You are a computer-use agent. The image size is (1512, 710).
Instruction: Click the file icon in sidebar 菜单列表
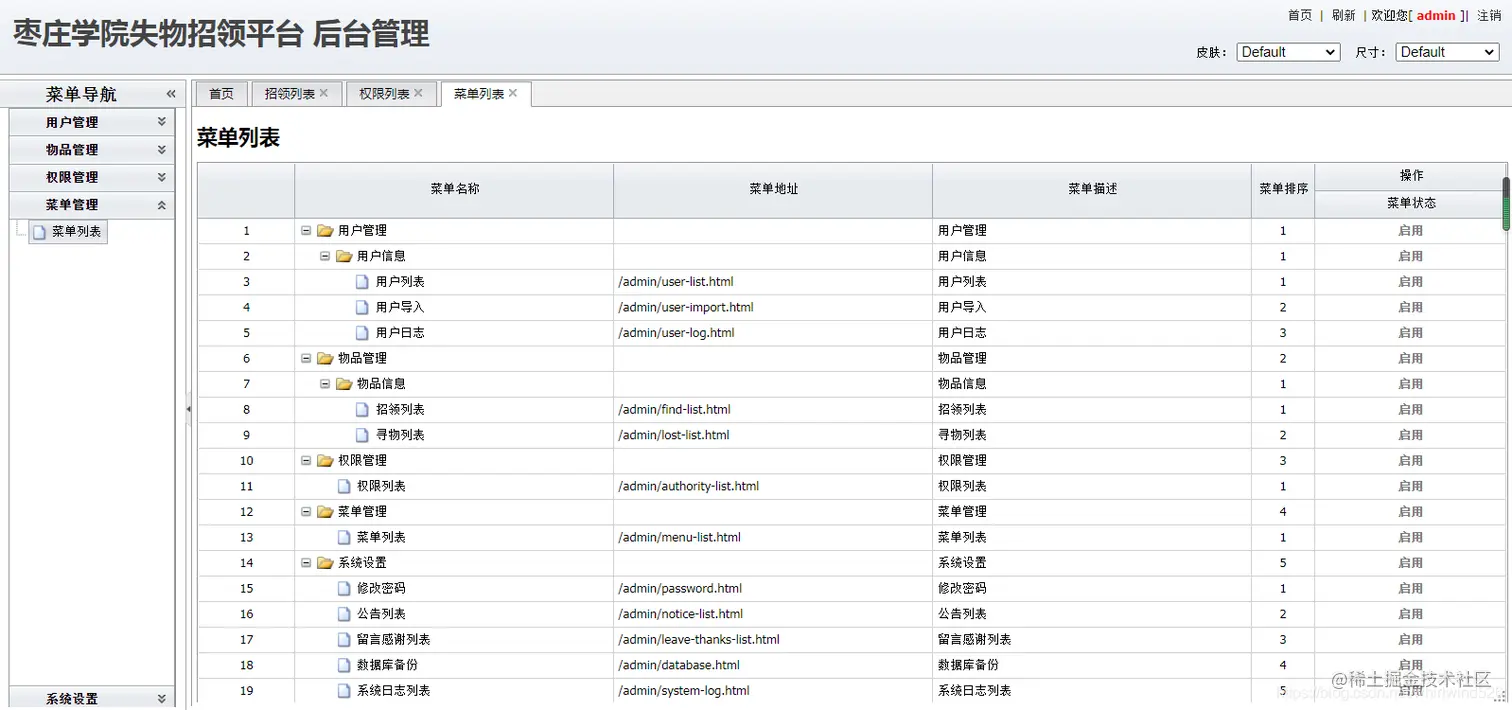click(x=39, y=232)
